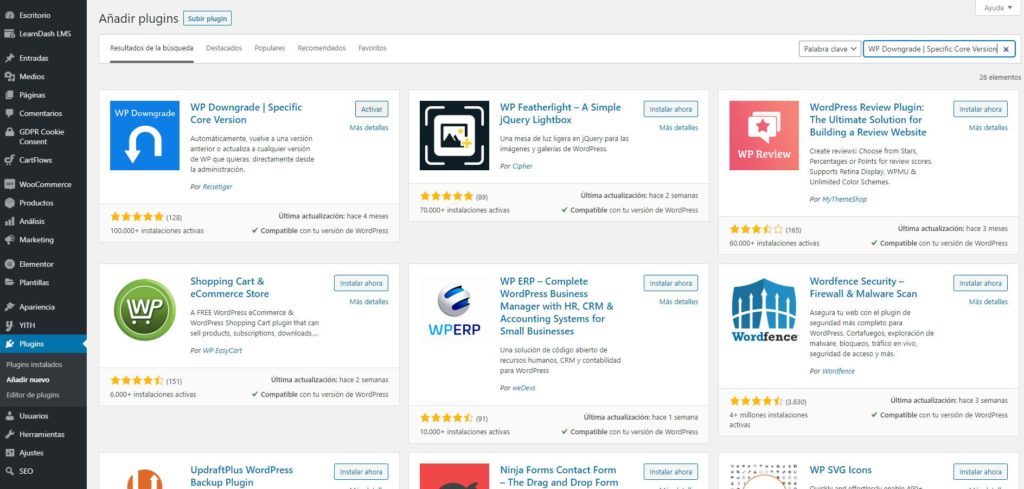The width and height of the screenshot is (1024, 489).
Task: Open Escritorio dashboard icon in sidebar
Action: pos(9,15)
